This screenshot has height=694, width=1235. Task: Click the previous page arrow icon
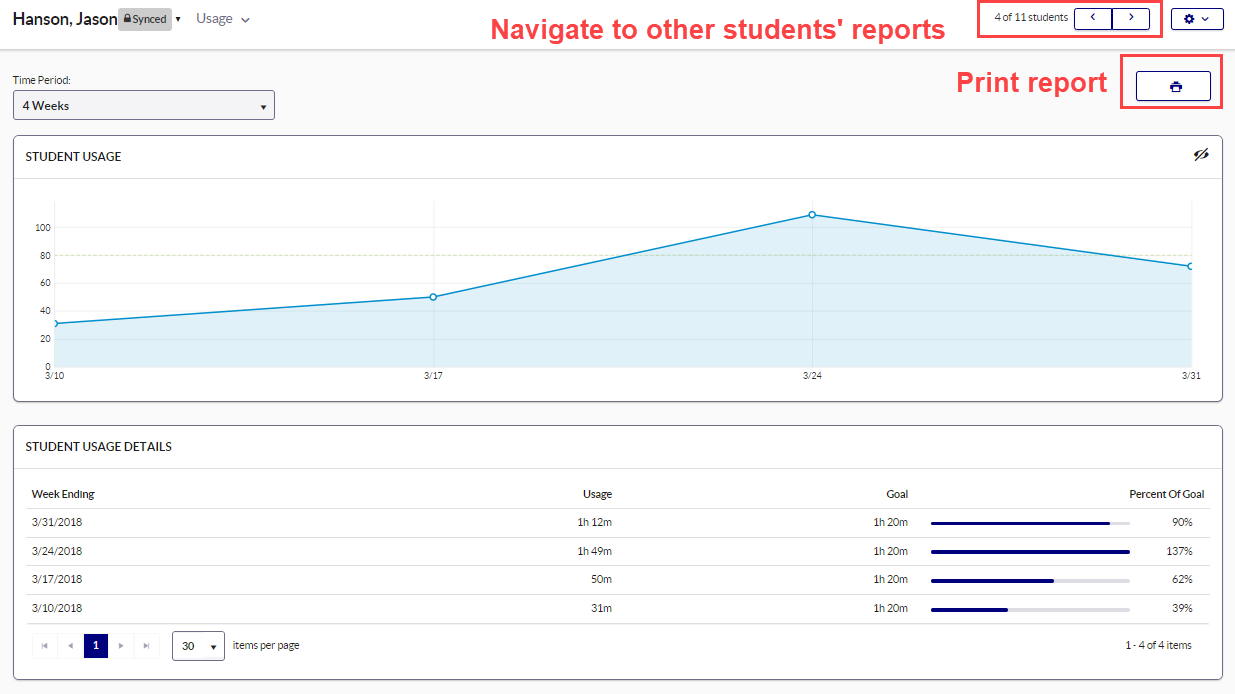point(69,645)
